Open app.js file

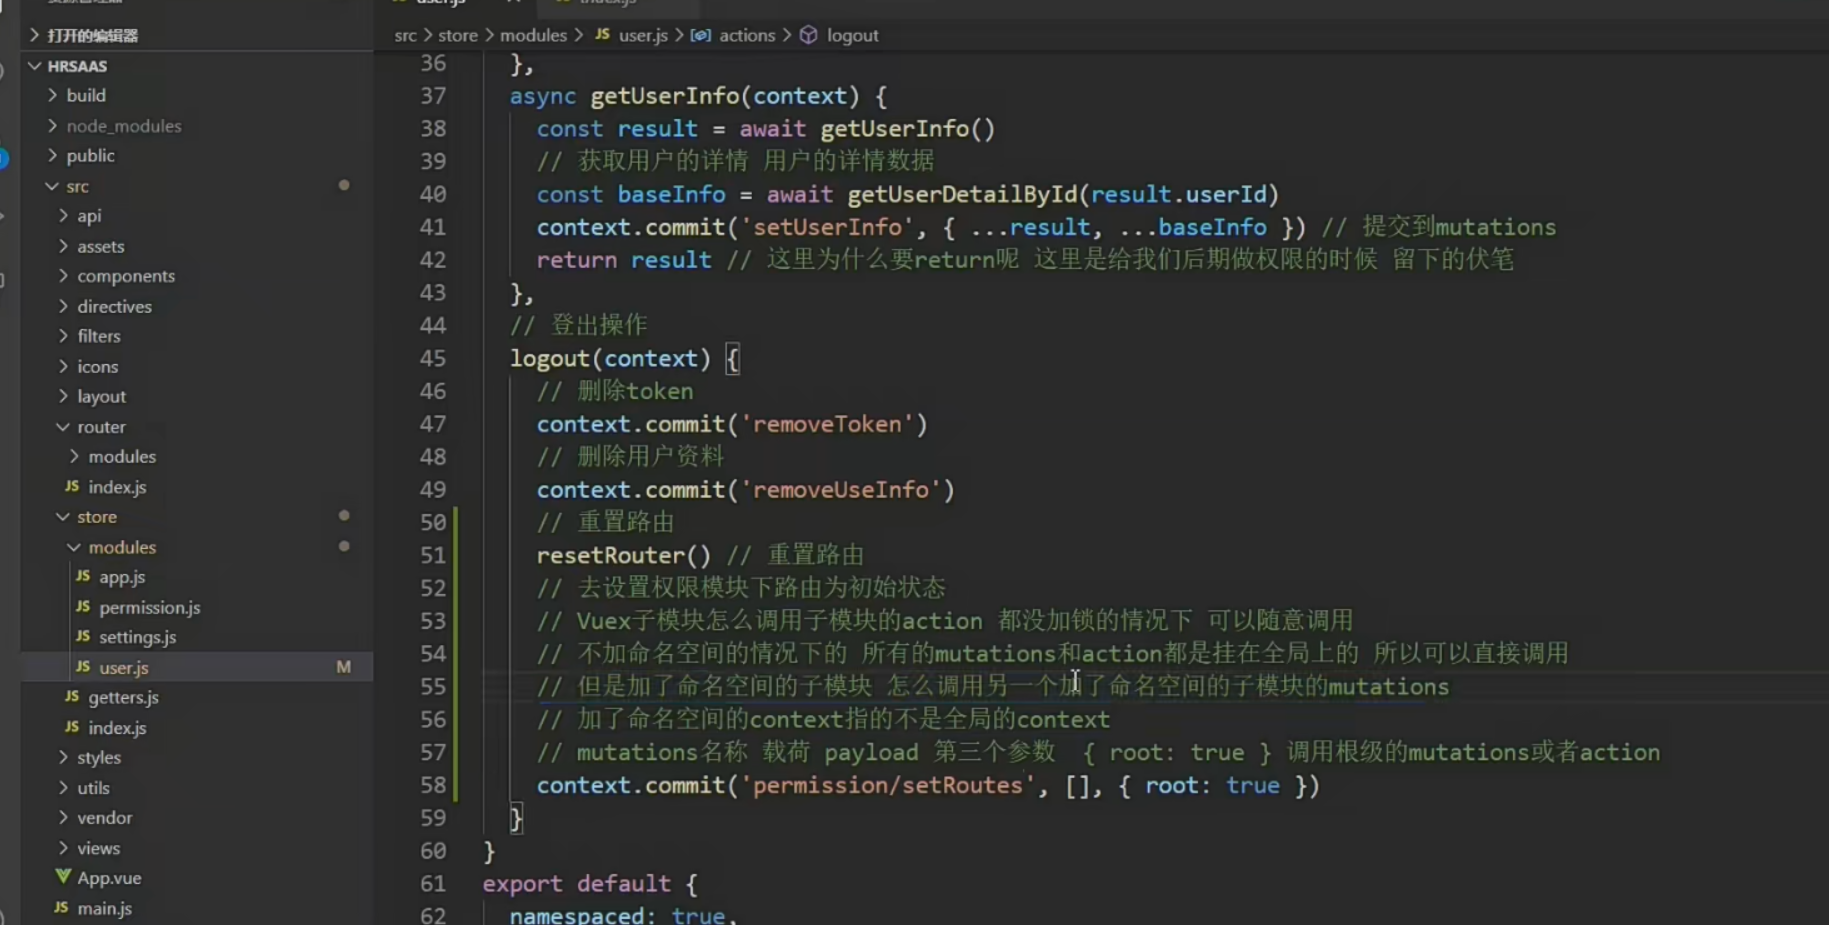coord(122,577)
